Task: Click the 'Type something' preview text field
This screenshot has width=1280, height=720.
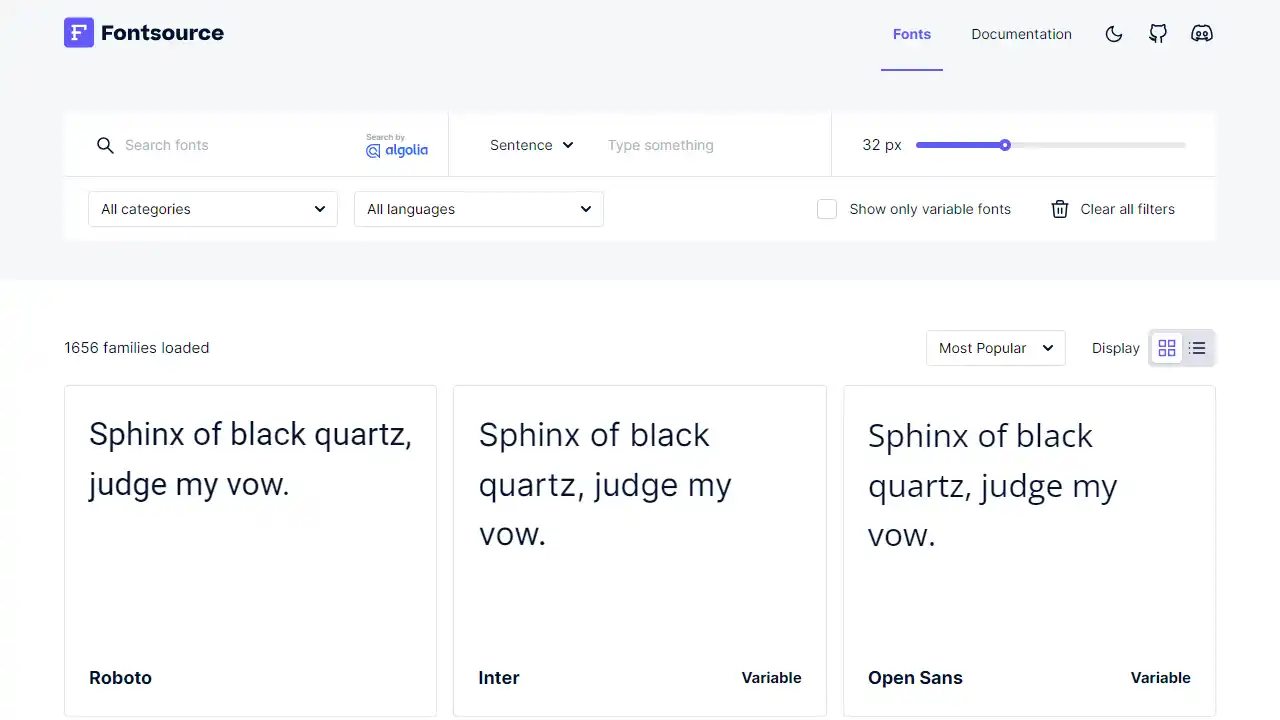Action: pos(700,145)
